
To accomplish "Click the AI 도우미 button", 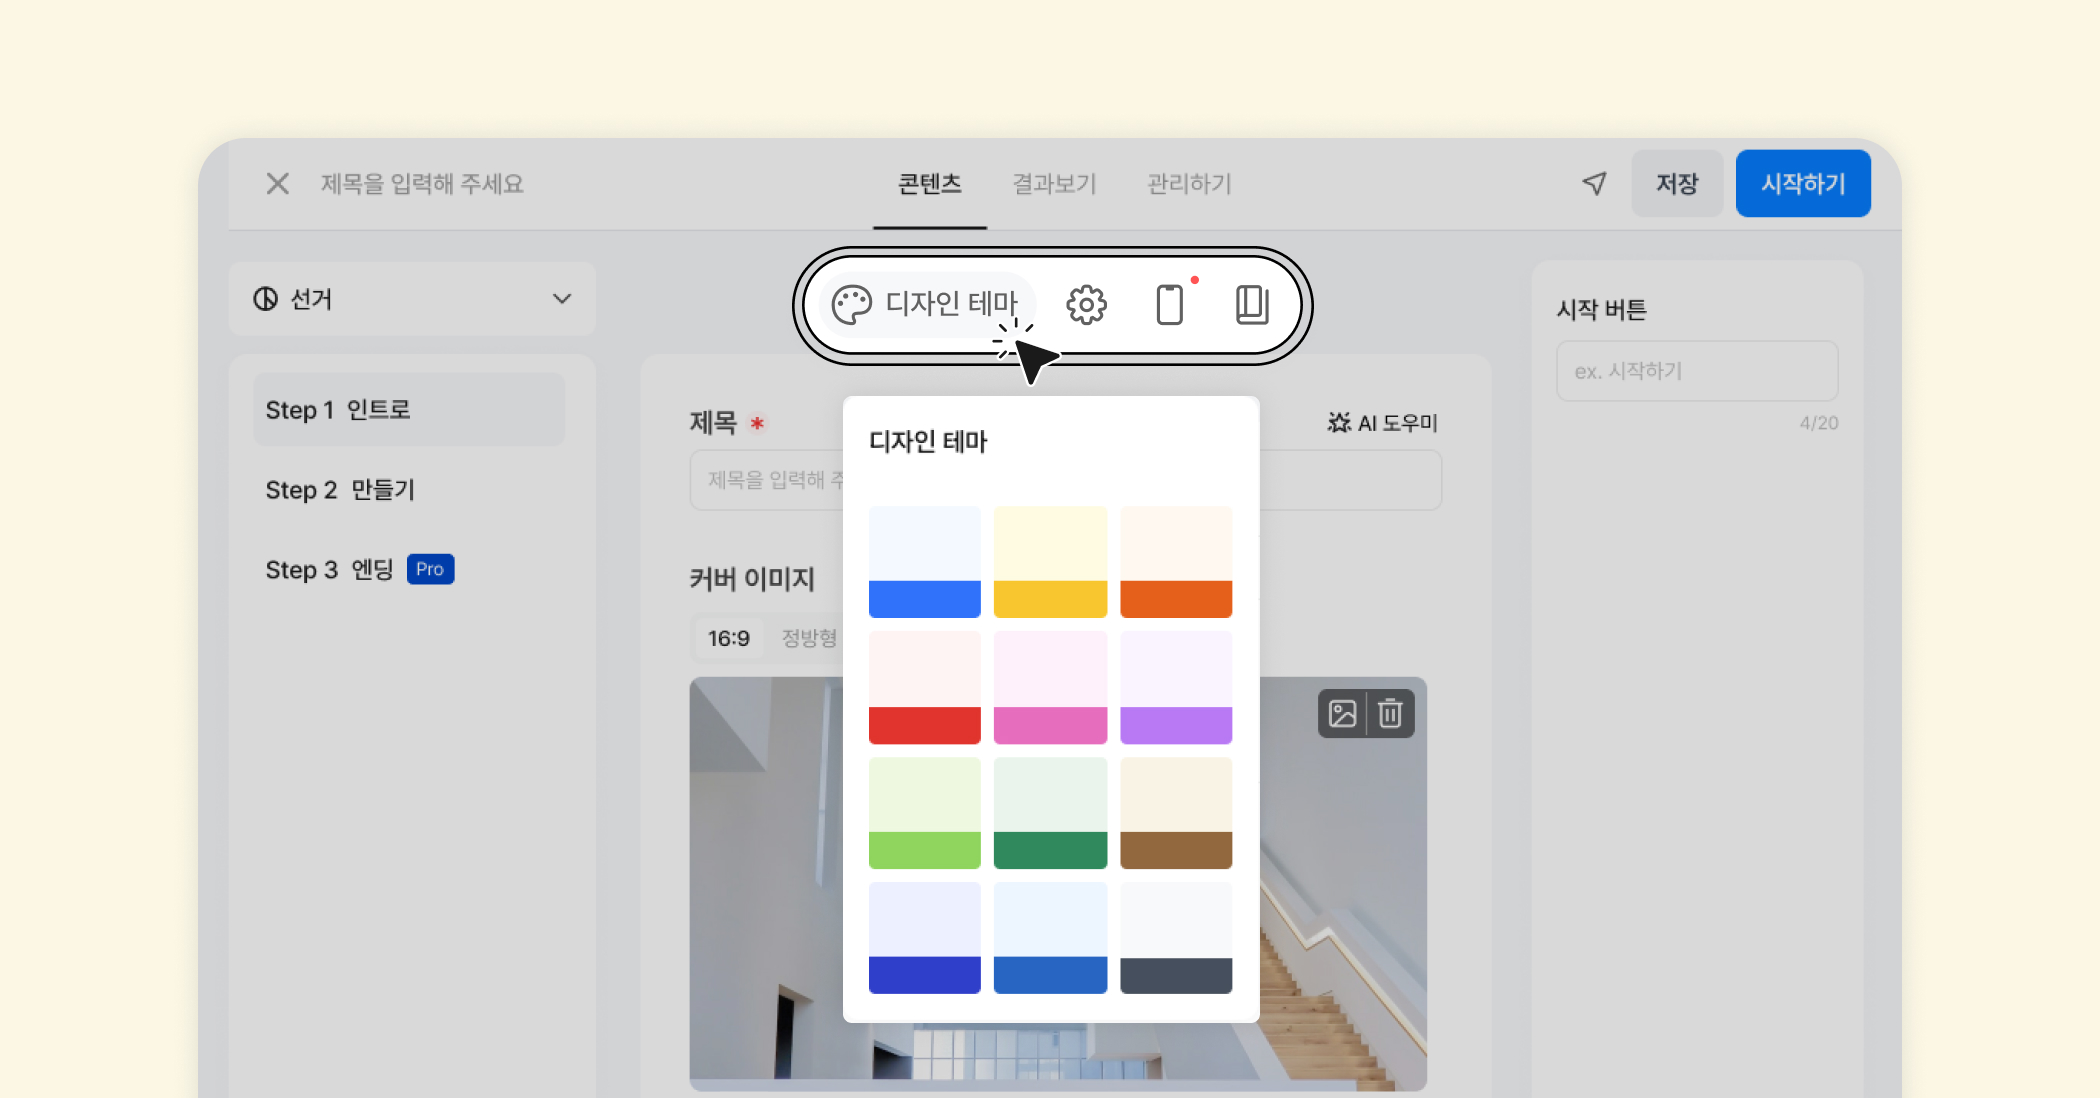I will (1383, 423).
